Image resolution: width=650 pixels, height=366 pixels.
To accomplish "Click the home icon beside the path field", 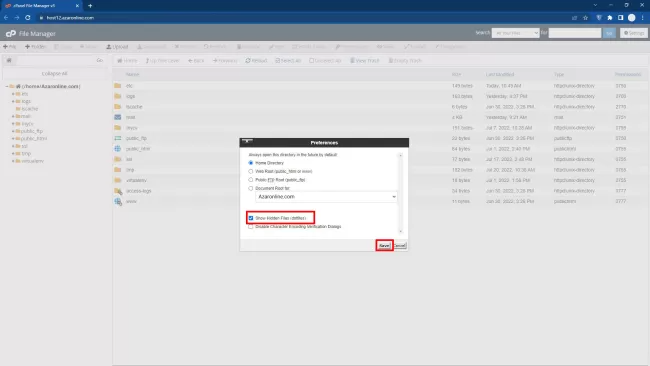I will [9, 61].
